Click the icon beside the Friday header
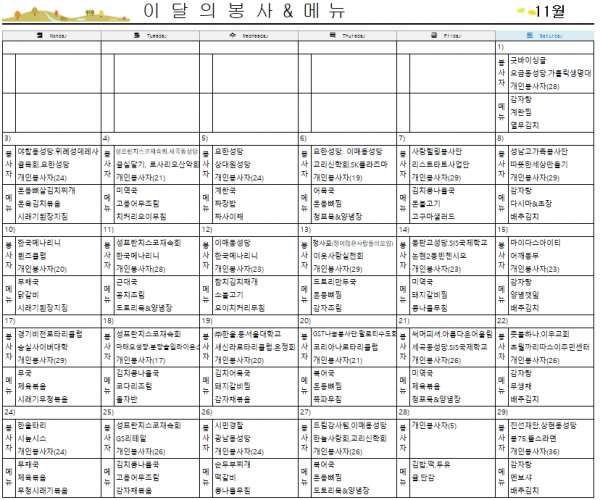This screenshot has width=600, height=500. point(432,36)
